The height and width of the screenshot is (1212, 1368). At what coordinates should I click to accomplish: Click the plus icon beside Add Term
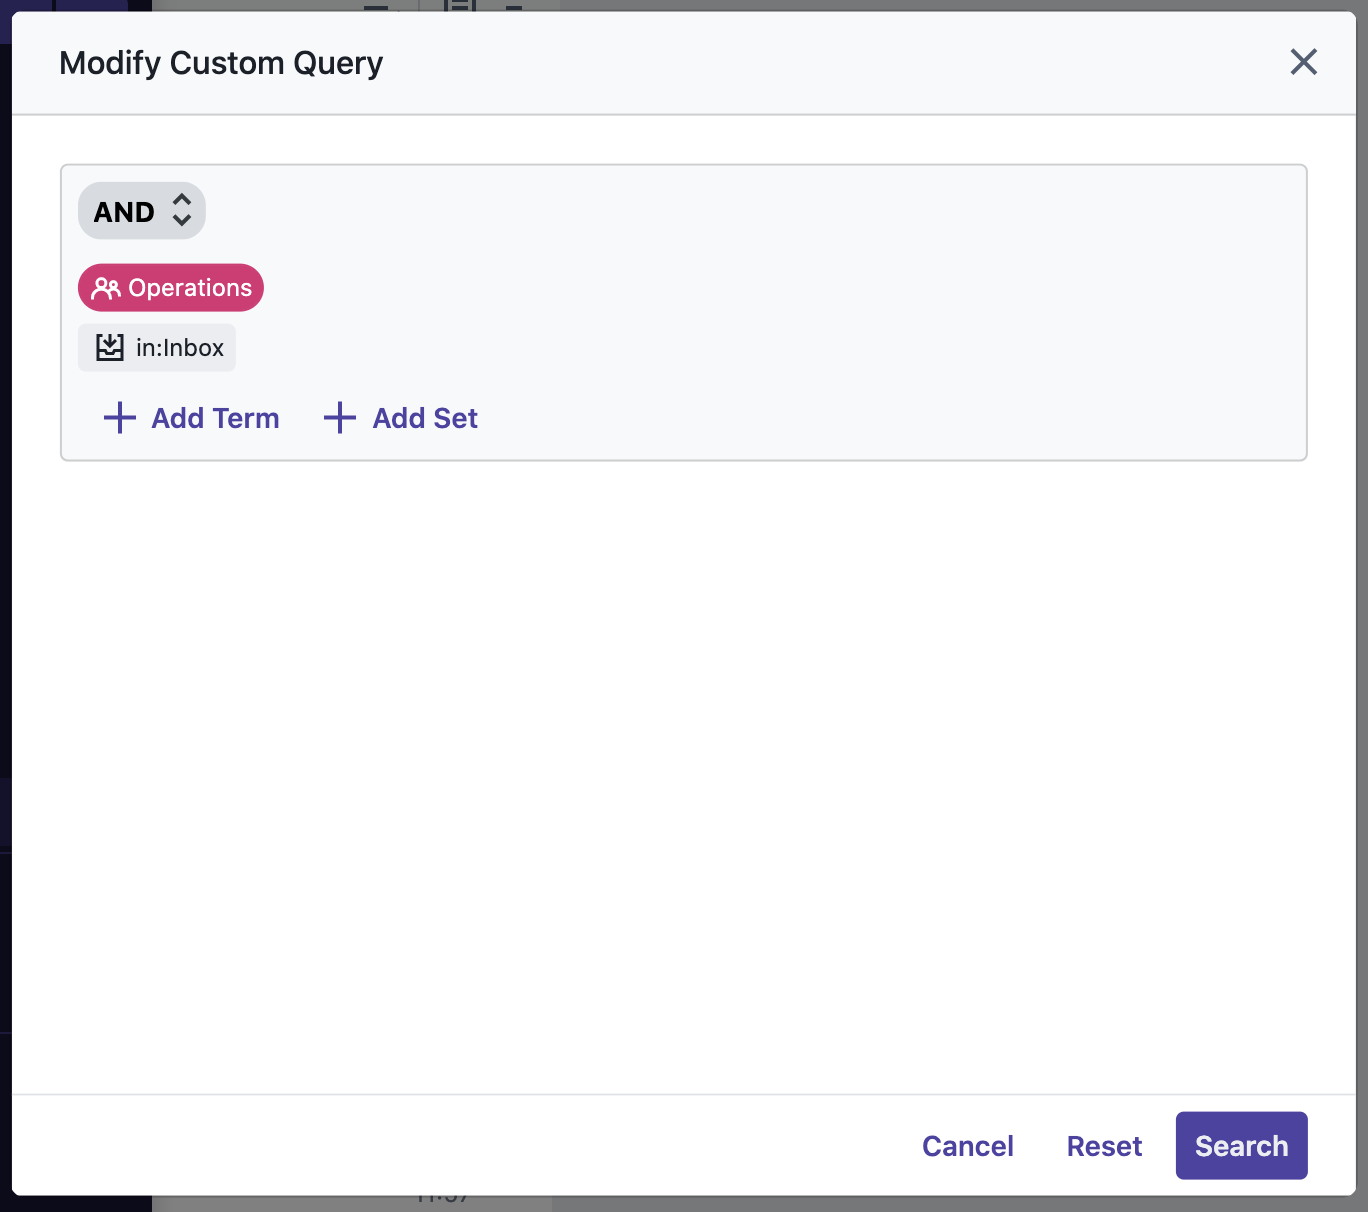(x=120, y=418)
